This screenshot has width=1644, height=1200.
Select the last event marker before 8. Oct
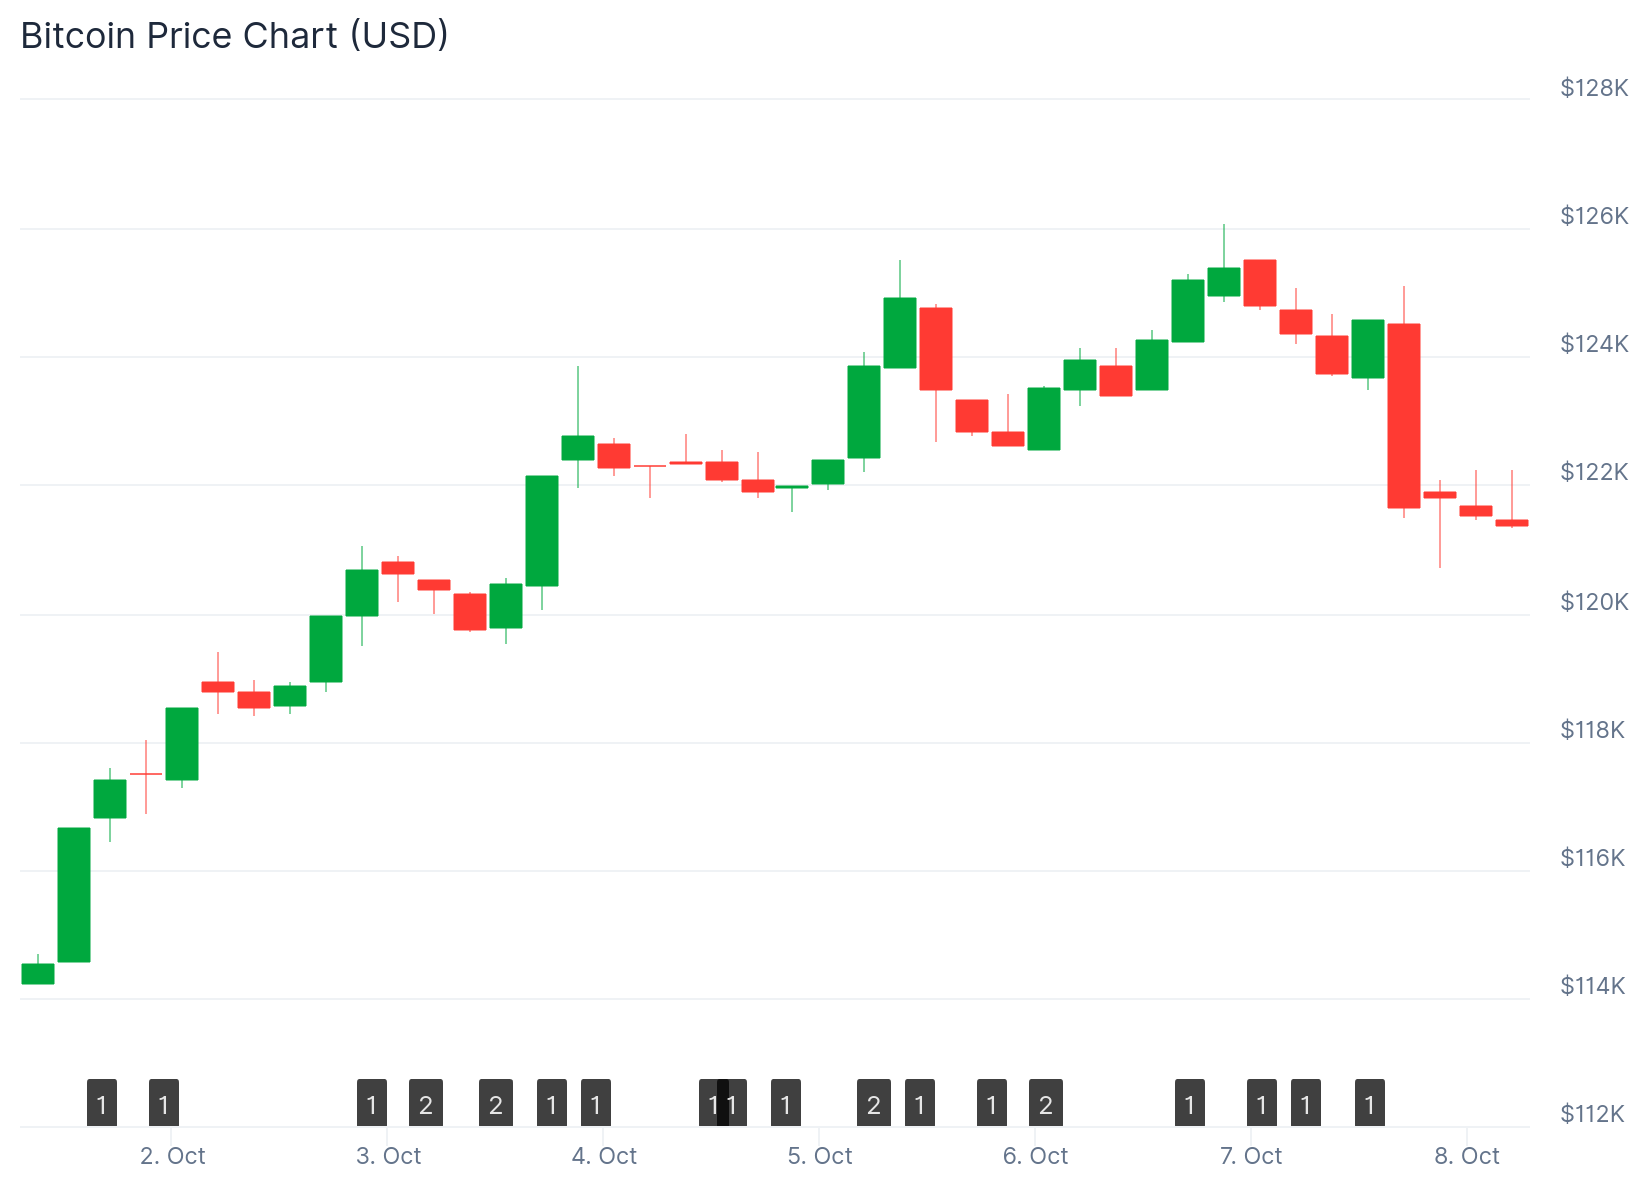point(1370,1103)
